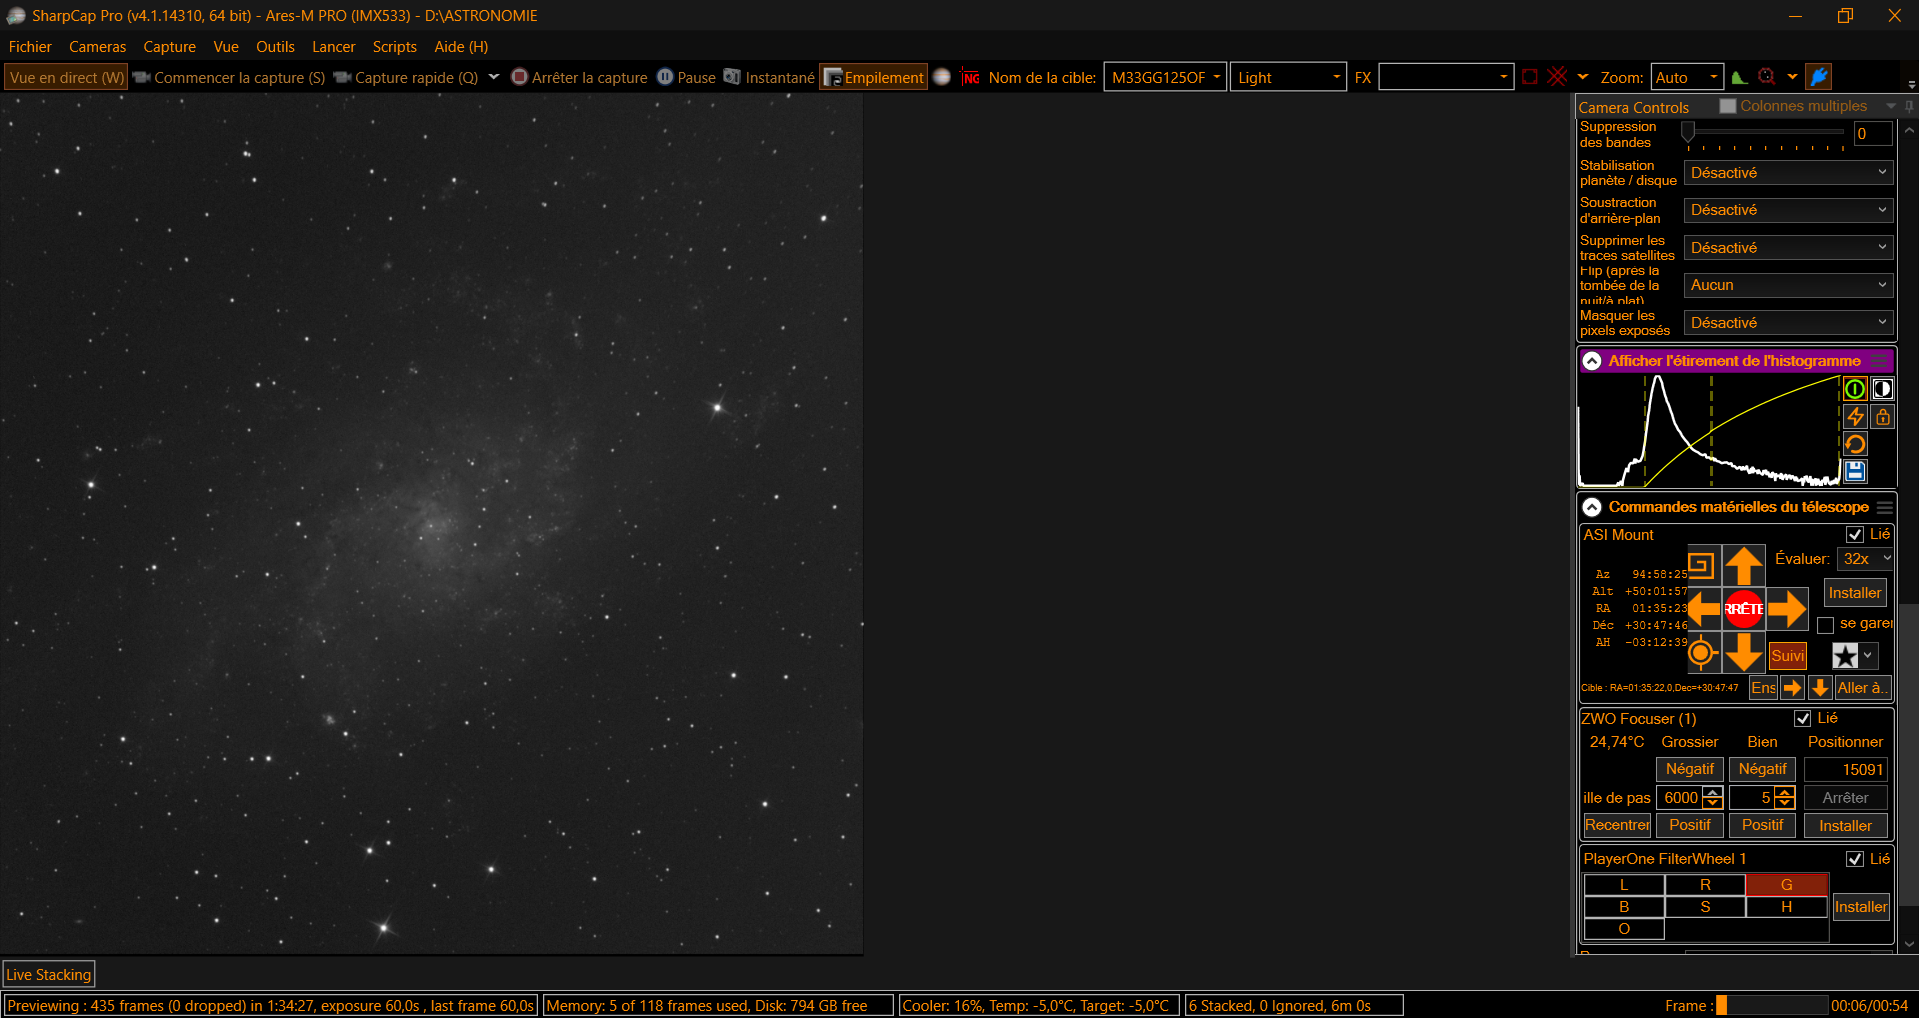
Task: Click the red magnifier focus tool icon
Action: tap(1767, 77)
